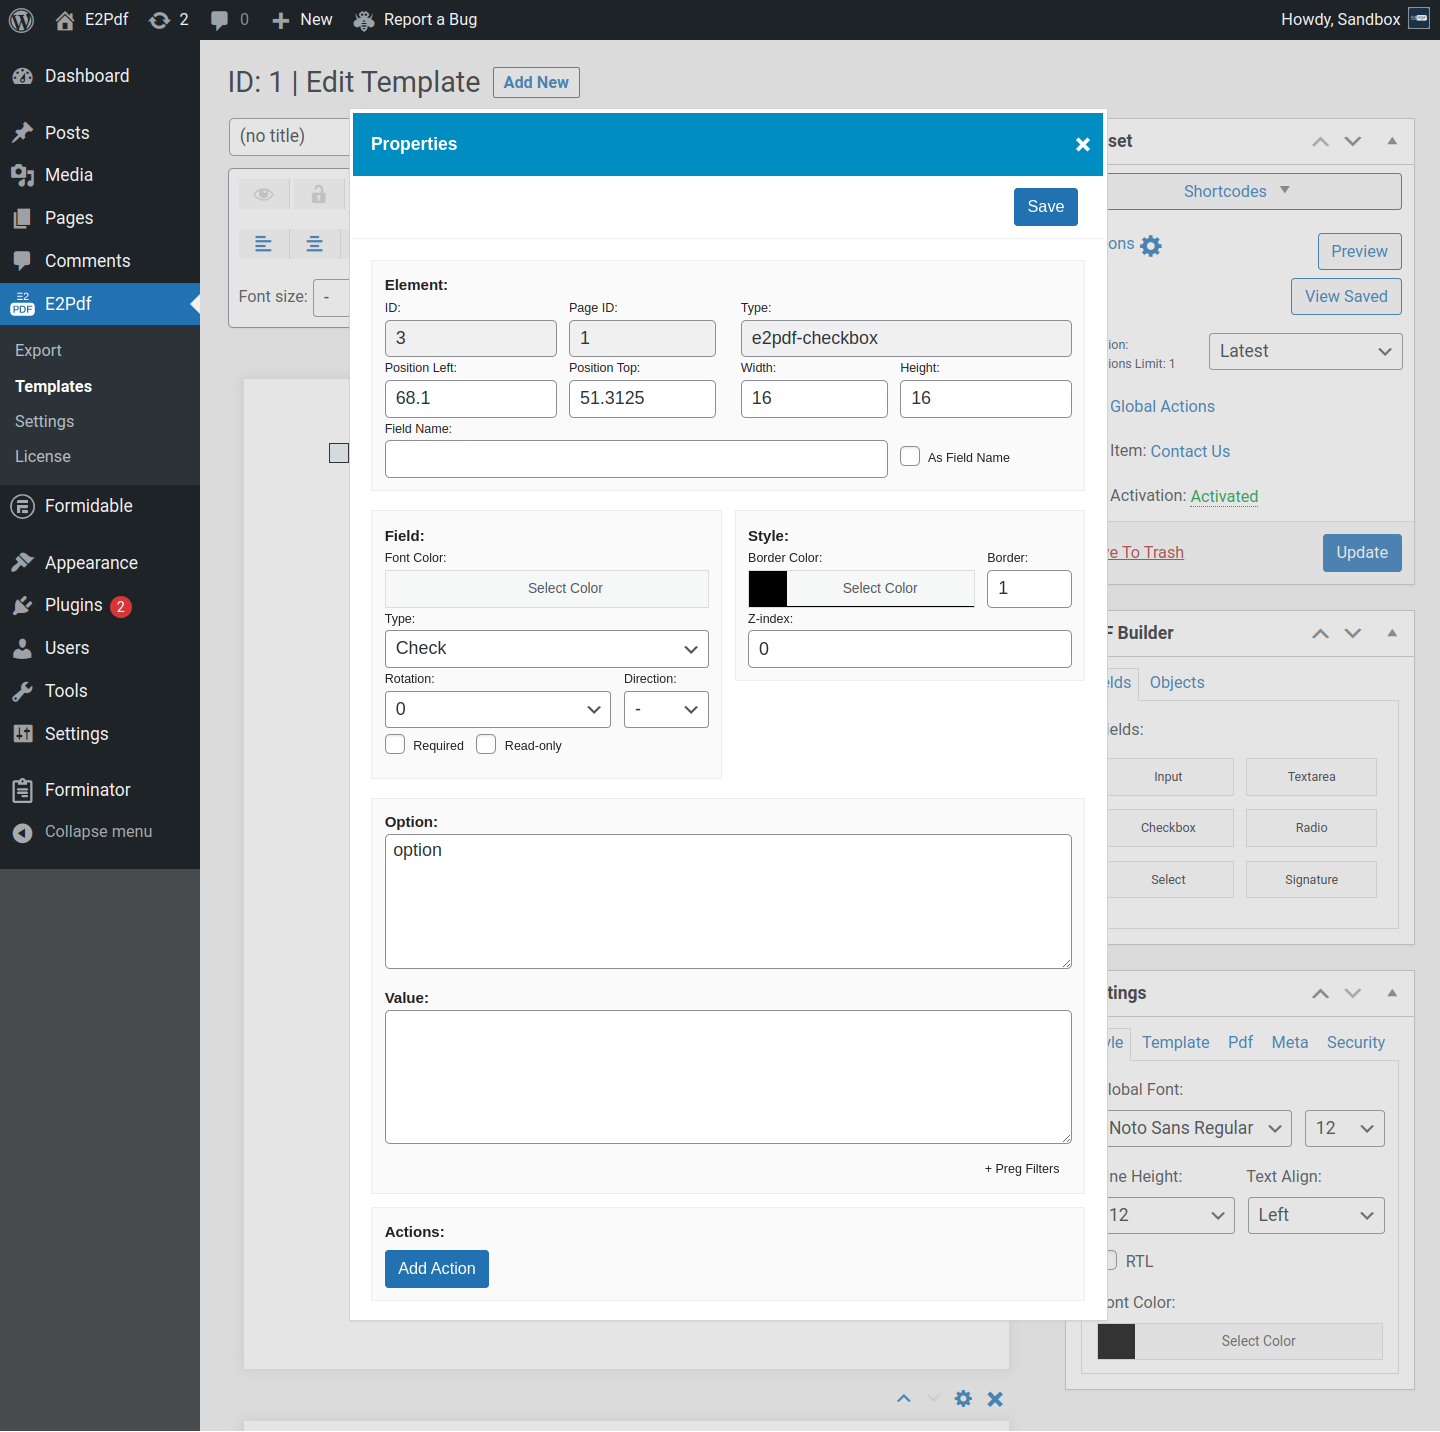Click the Add Action button

click(437, 1269)
